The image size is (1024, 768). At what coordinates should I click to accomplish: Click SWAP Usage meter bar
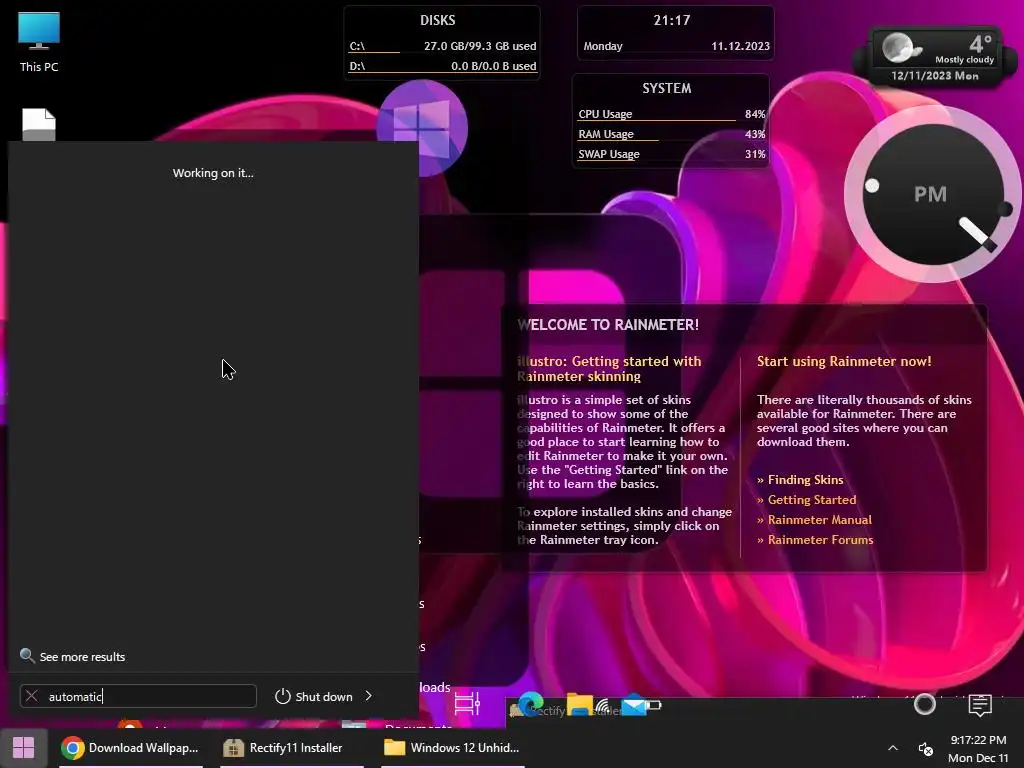[671, 155]
